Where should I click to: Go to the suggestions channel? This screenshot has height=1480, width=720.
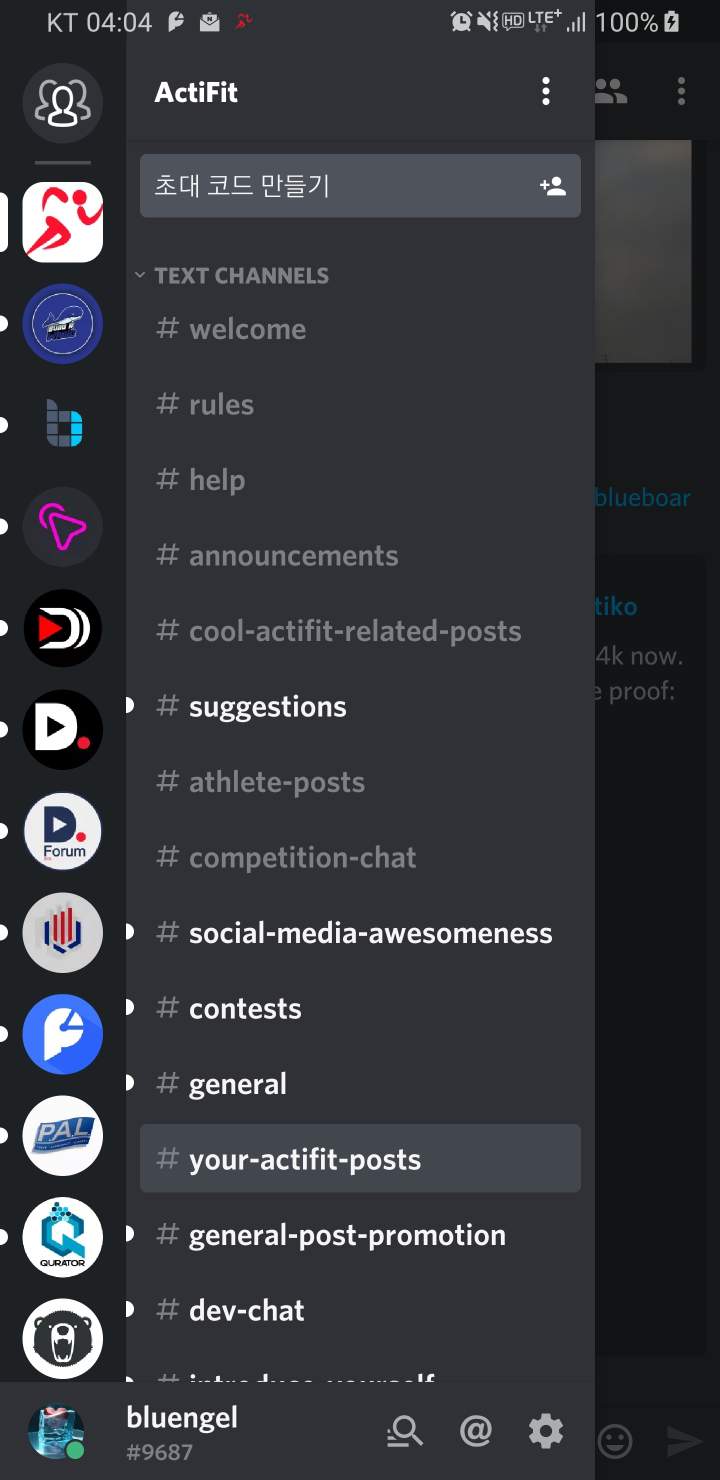[267, 707]
